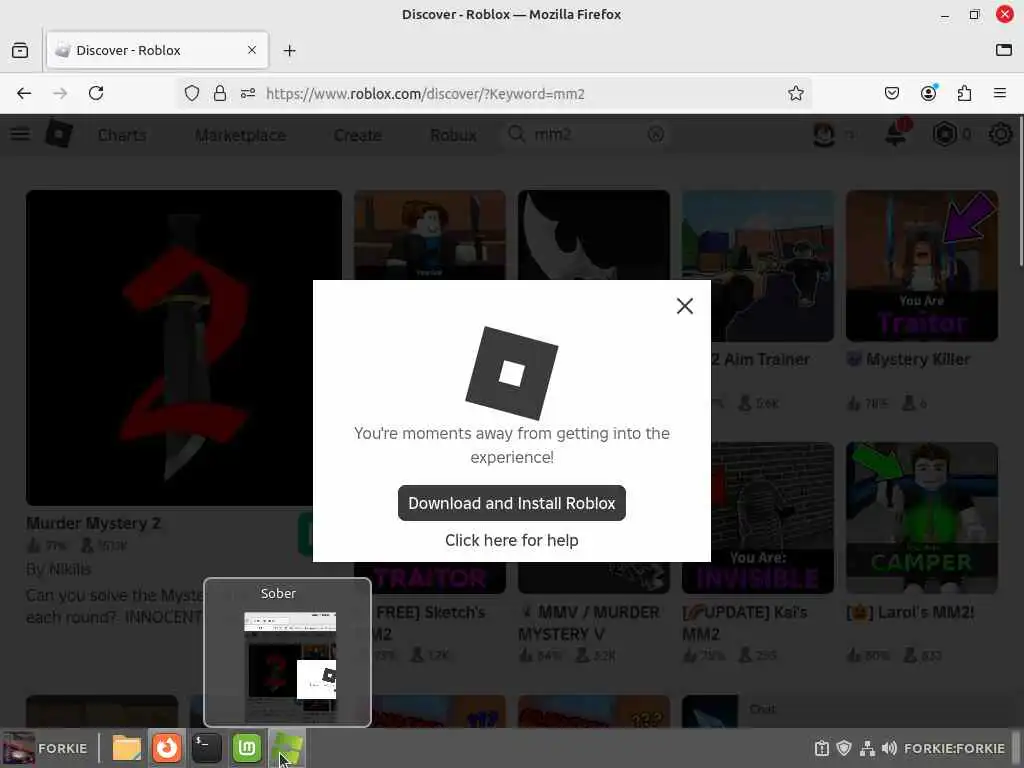
Task: Open the Mystery Killer game thumbnail
Action: [x=921, y=266]
